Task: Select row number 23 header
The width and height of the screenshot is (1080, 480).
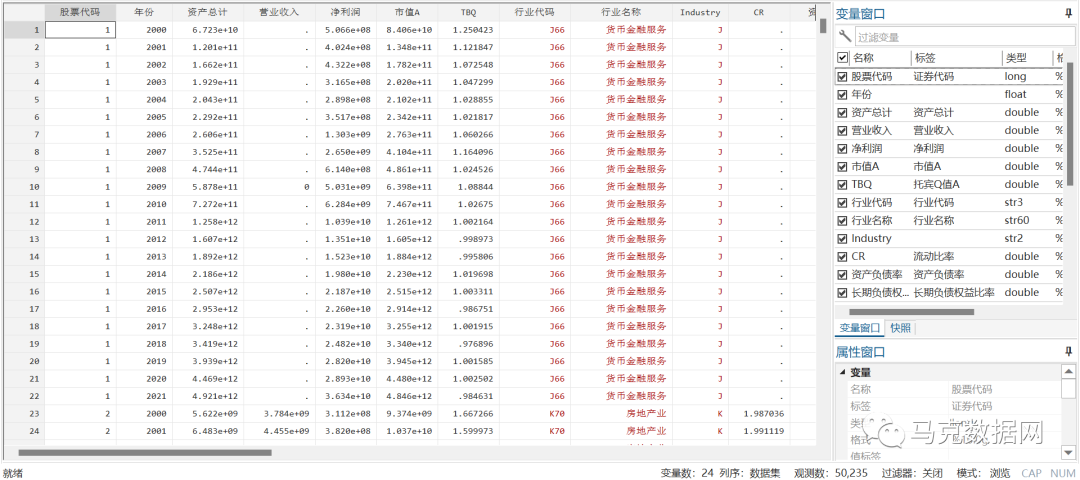Action: pos(23,413)
